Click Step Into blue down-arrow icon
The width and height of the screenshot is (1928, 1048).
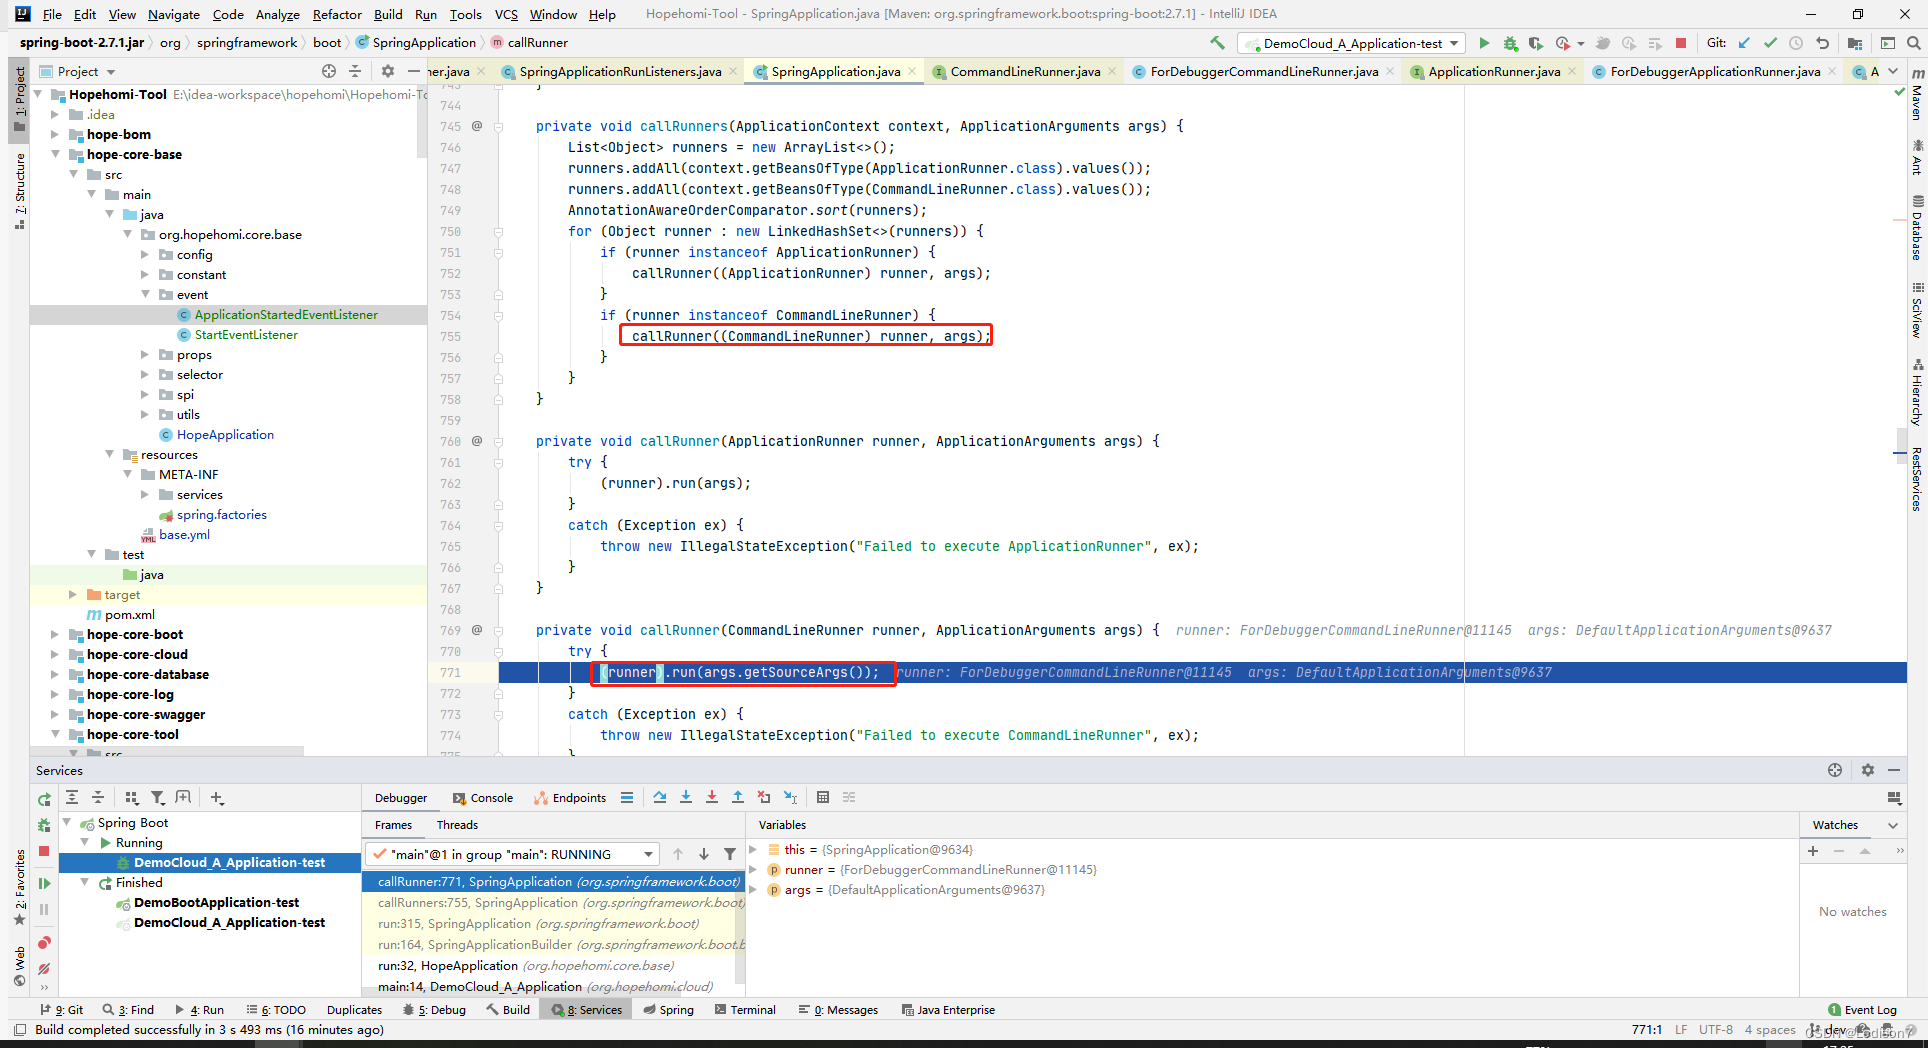(686, 797)
